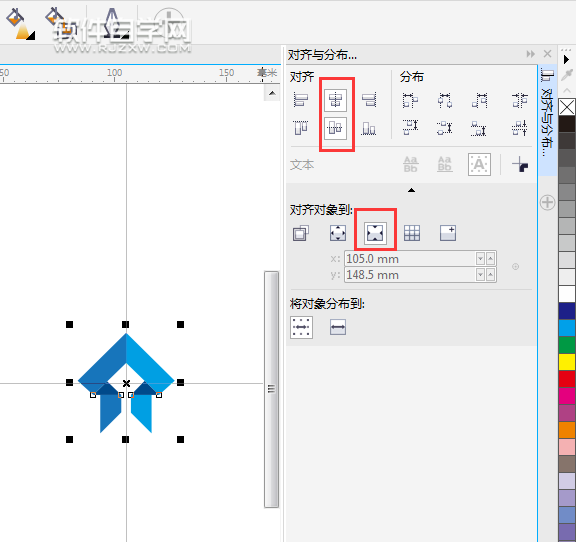Select the align bottom icon
This screenshot has width=576, height=542.
(369, 128)
